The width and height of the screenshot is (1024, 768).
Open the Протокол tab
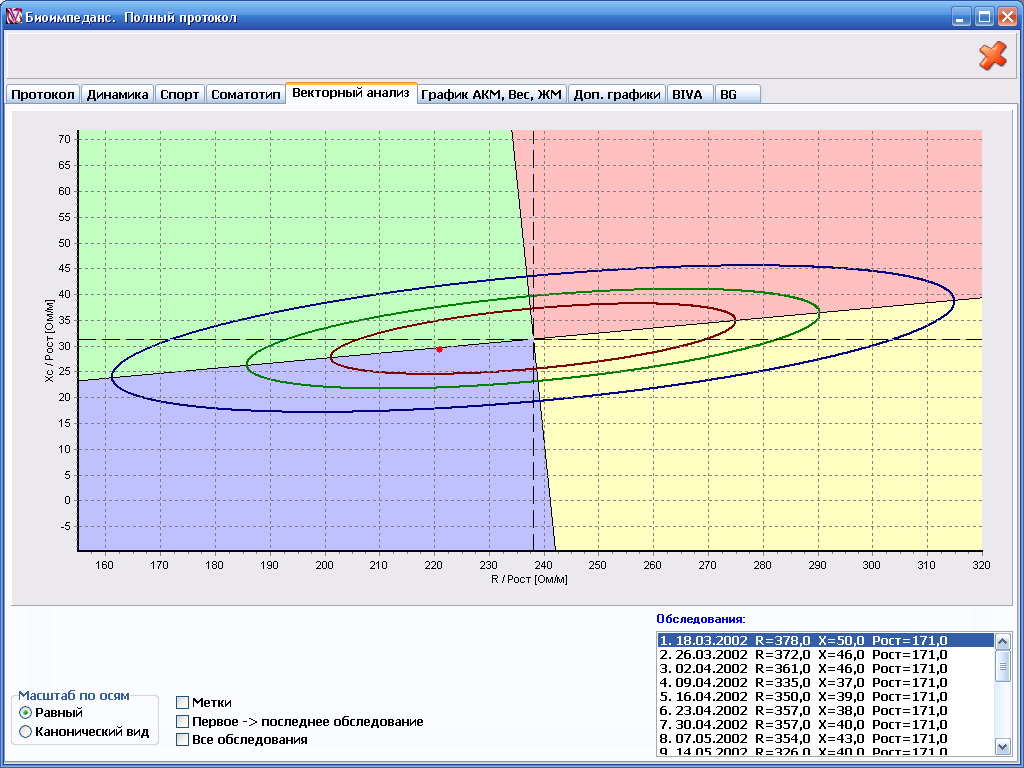click(x=43, y=94)
